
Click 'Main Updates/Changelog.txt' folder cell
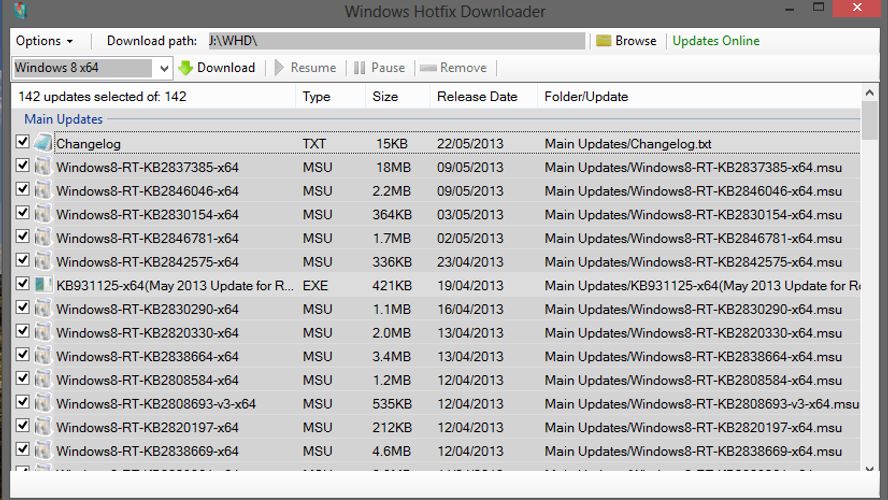[x=627, y=144]
